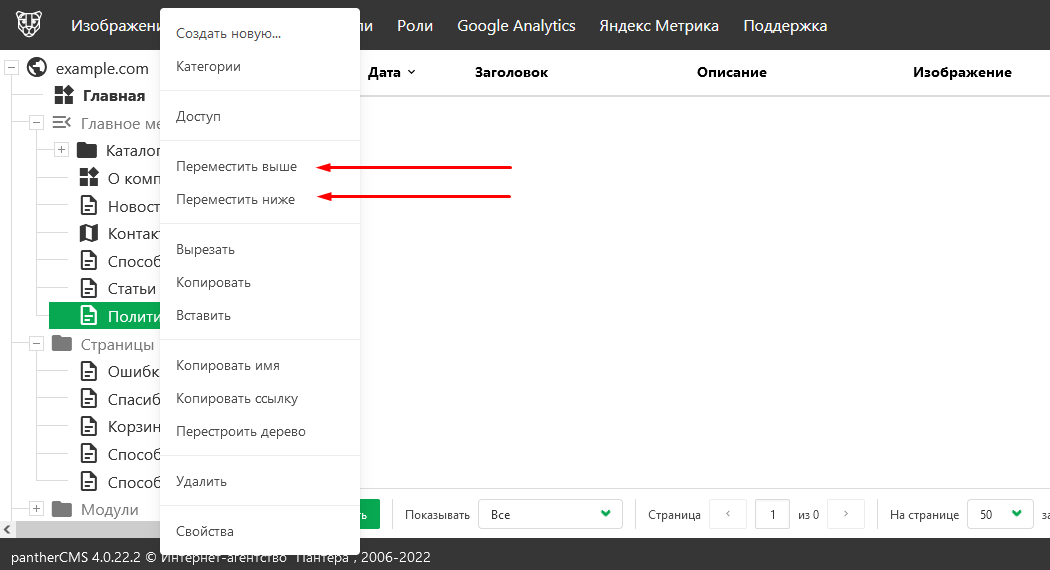
Task: Click the menu icon beside Главное меню
Action: (x=62, y=123)
